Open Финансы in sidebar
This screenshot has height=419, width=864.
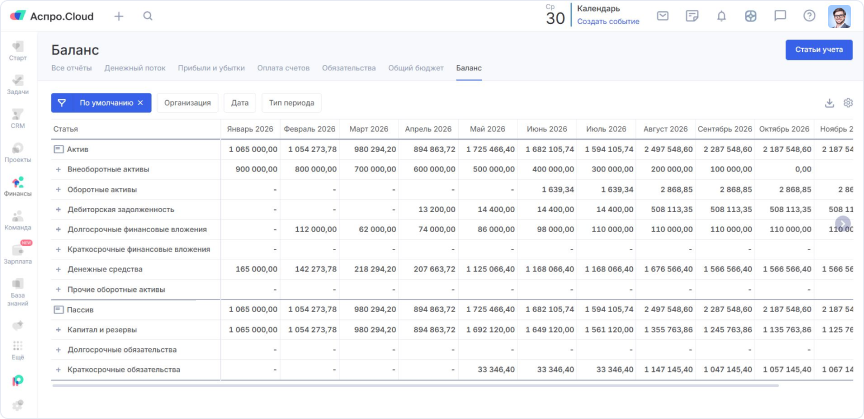click(18, 187)
